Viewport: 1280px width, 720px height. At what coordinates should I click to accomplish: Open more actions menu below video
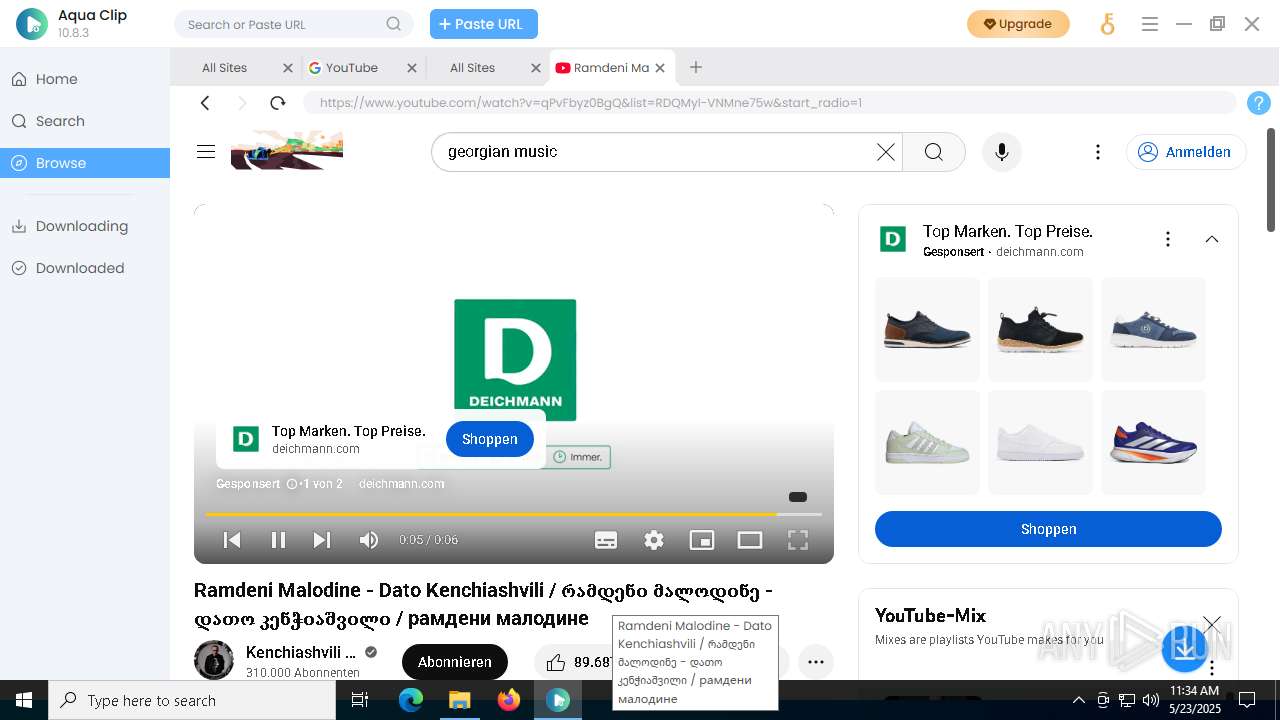click(x=816, y=662)
